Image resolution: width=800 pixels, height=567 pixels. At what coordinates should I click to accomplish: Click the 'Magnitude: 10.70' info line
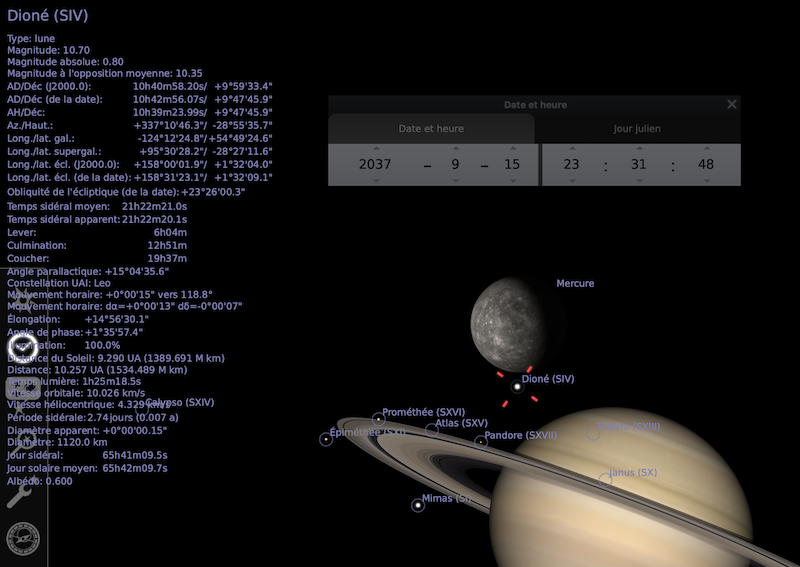(48, 50)
